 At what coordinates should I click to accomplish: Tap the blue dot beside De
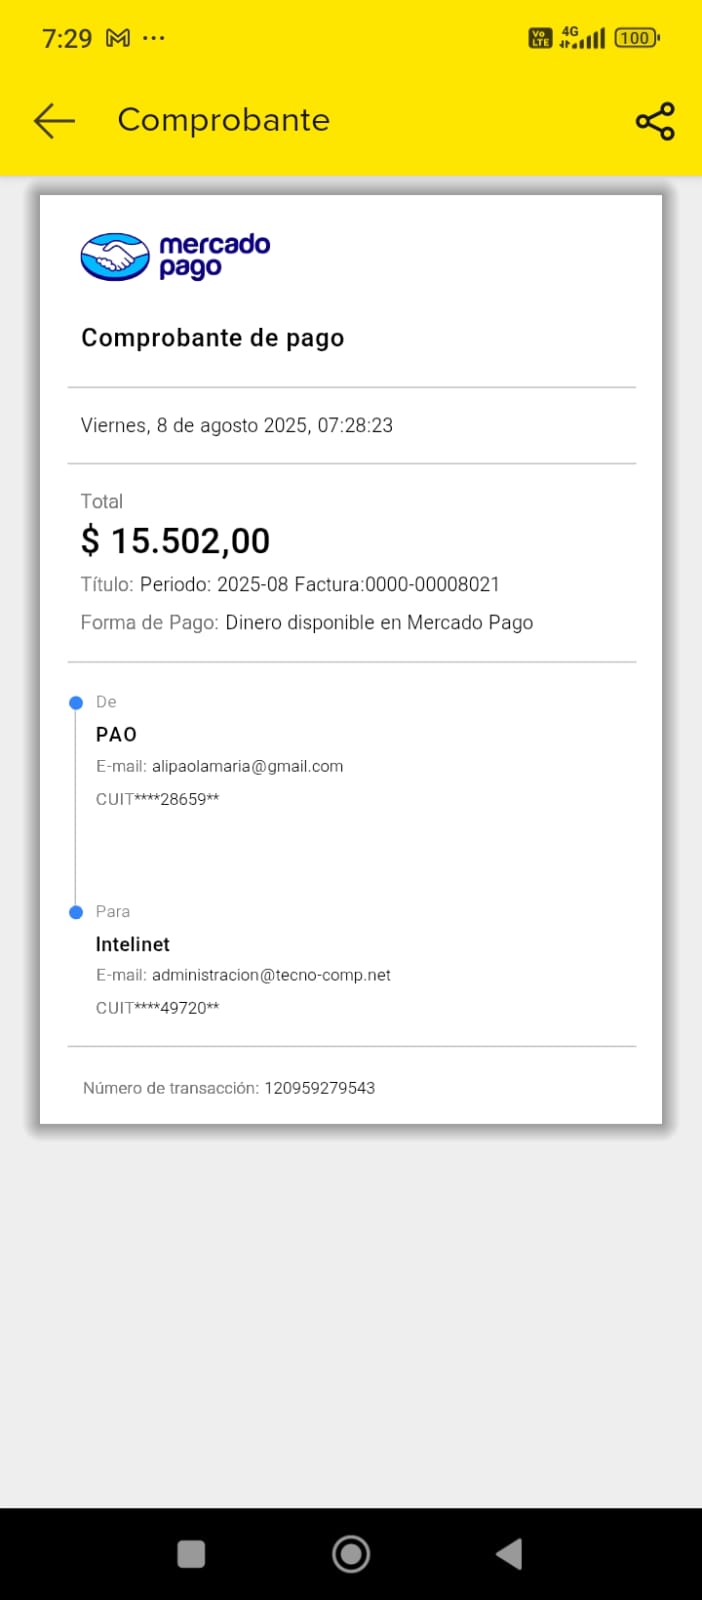click(x=76, y=703)
